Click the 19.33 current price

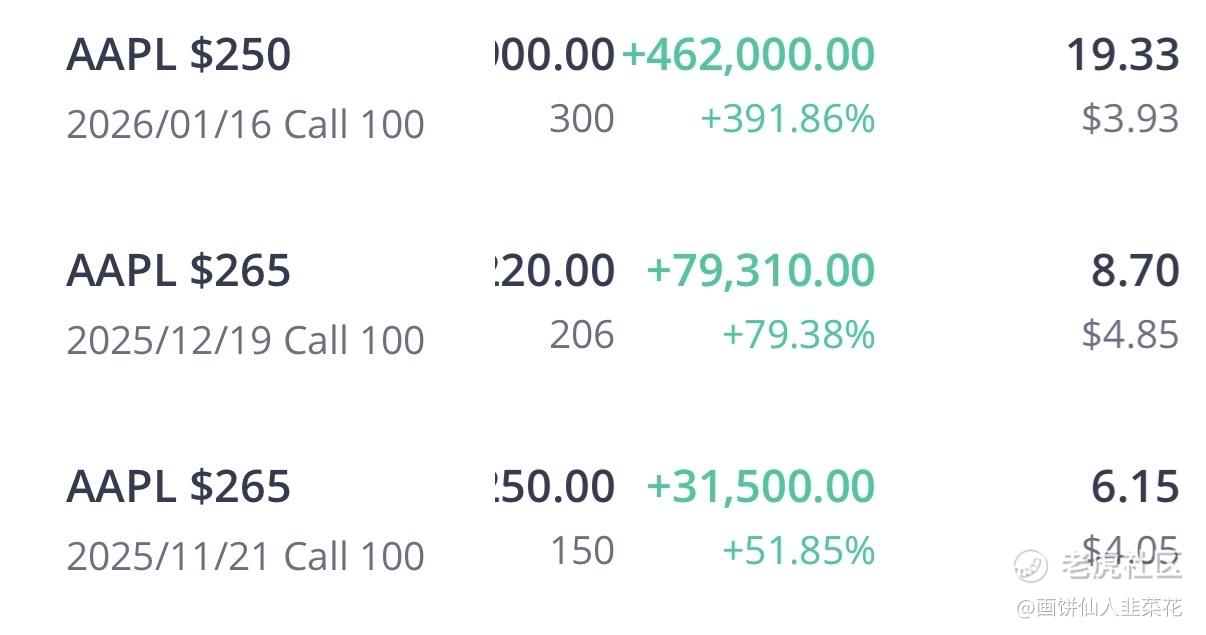[1122, 54]
